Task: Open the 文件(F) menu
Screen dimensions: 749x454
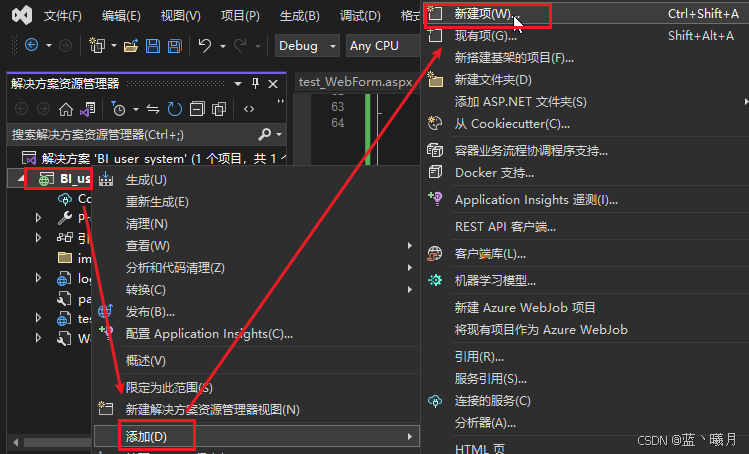Action: coord(63,16)
